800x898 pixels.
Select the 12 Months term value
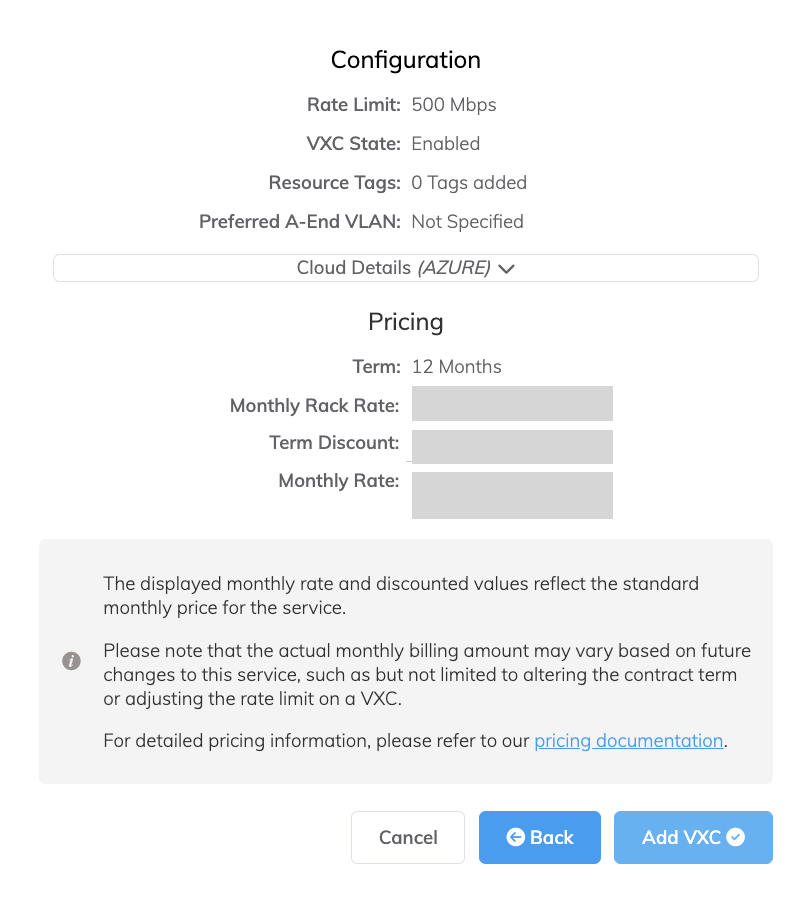pyautogui.click(x=457, y=366)
